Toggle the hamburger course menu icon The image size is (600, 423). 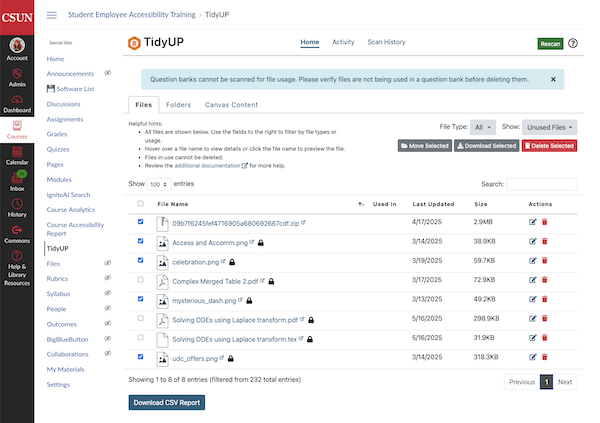pos(52,15)
